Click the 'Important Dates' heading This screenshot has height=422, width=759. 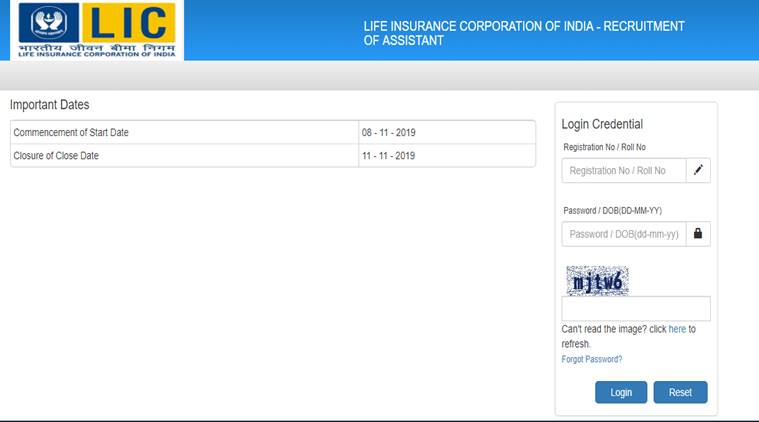pyautogui.click(x=49, y=105)
